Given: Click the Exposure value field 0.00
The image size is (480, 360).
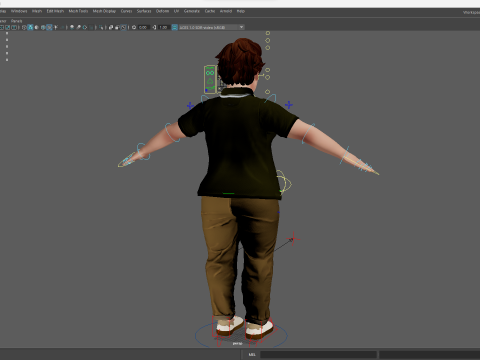Looking at the screenshot, I should coord(143,27).
